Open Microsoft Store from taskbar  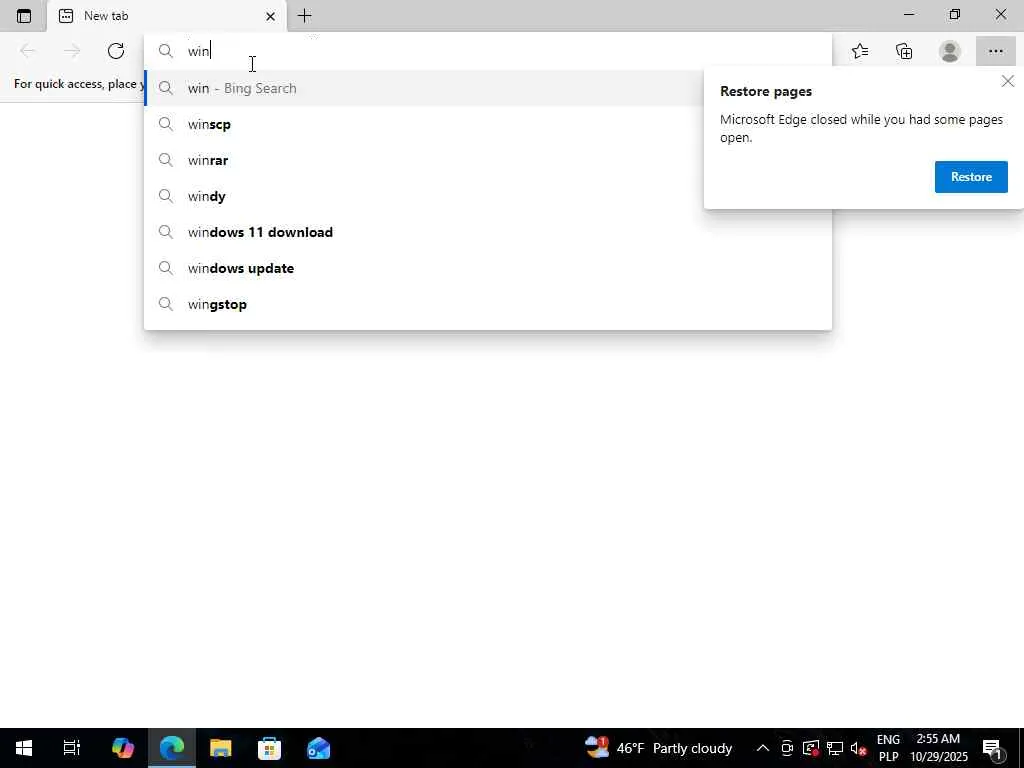tap(269, 748)
